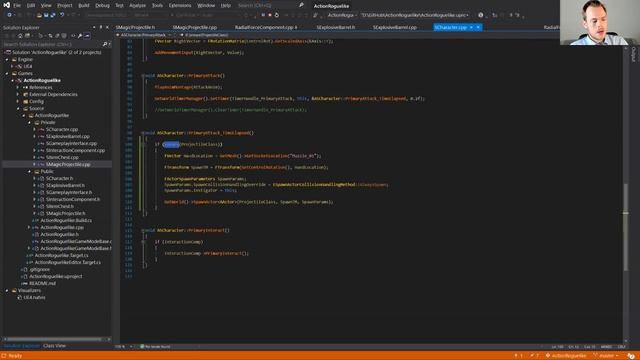Click the Save toolbar icon
This screenshot has width=640, height=360.
[46, 15]
